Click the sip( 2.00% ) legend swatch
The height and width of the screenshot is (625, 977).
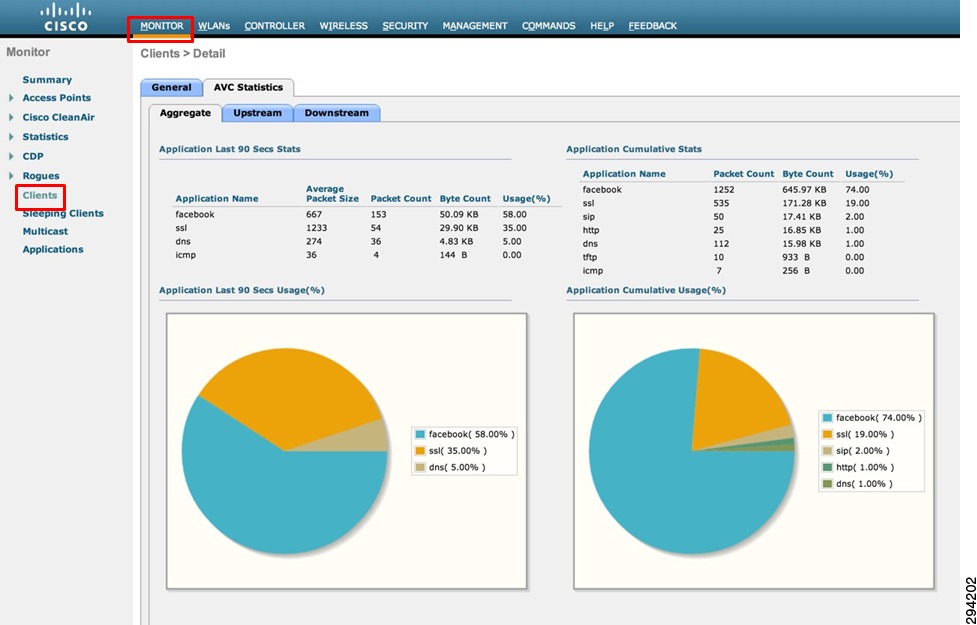click(x=827, y=451)
